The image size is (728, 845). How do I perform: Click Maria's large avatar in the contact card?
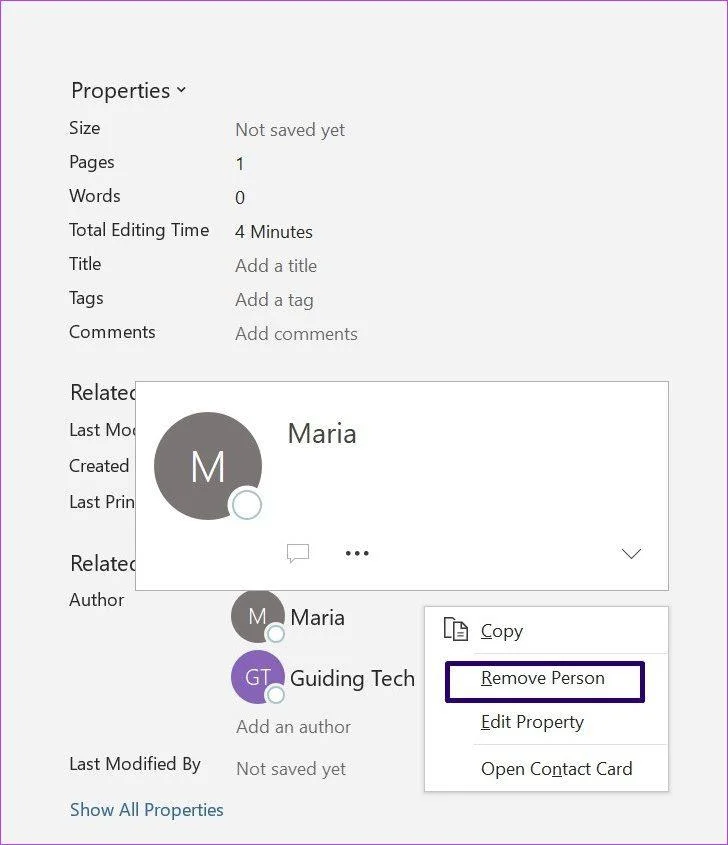coord(208,466)
